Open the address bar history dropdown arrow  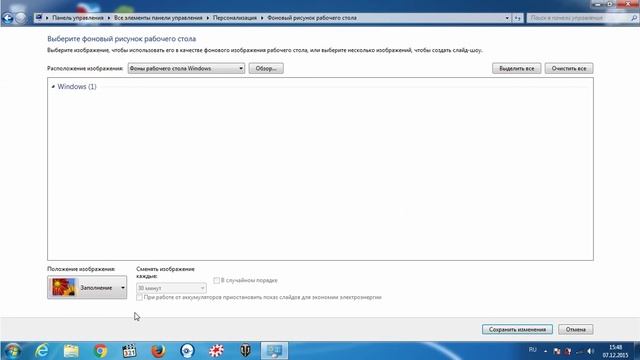[x=507, y=18]
